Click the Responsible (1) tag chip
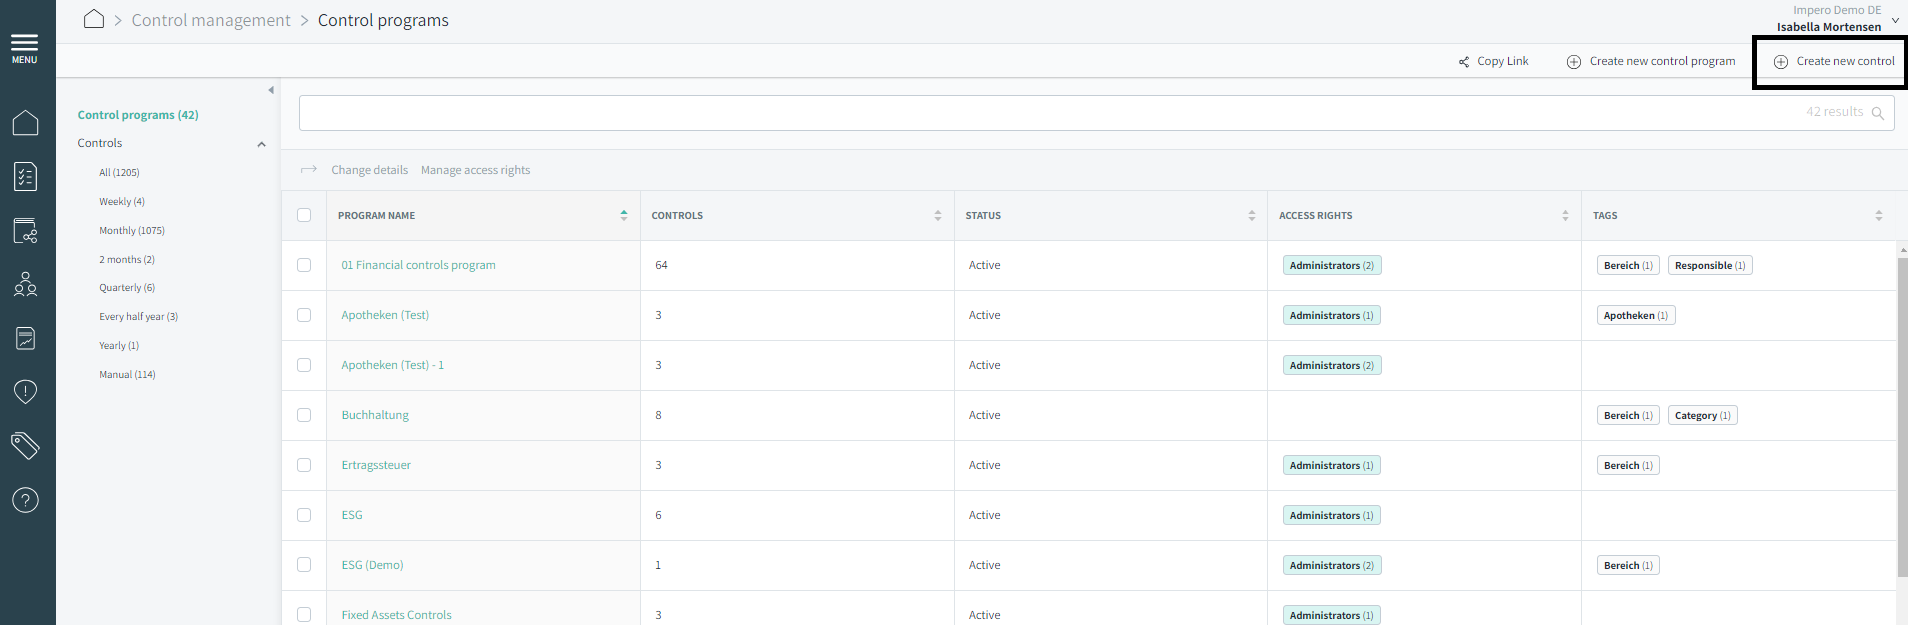This screenshot has height=625, width=1908. [x=1710, y=265]
